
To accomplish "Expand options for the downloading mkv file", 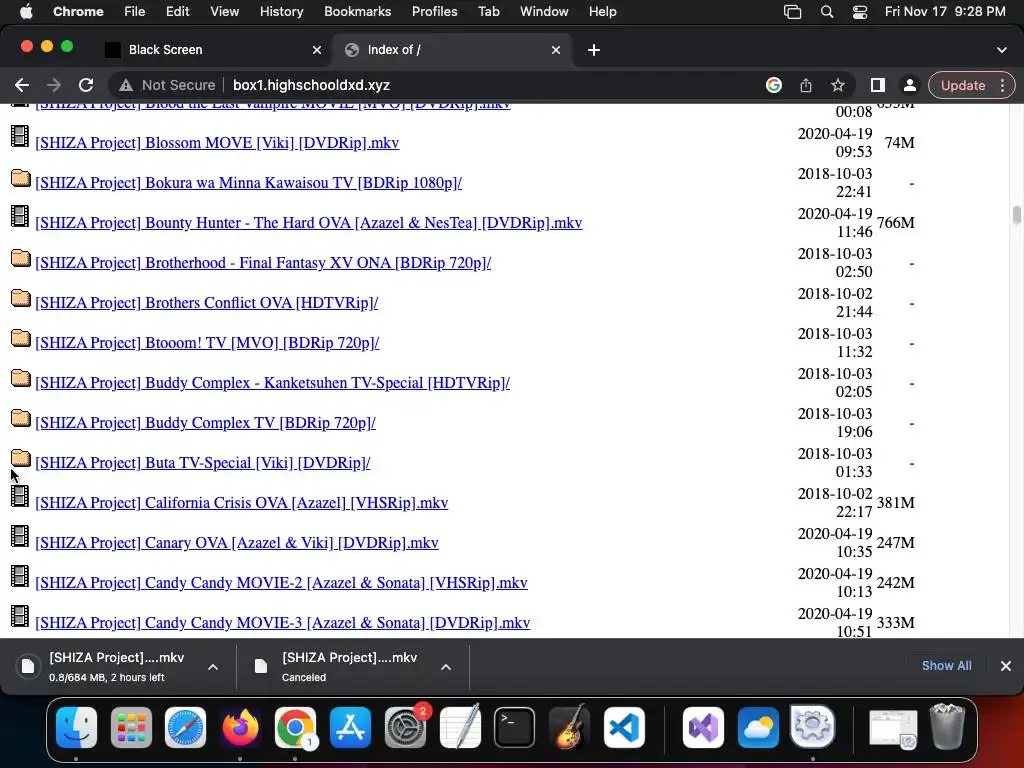I will click(213, 667).
